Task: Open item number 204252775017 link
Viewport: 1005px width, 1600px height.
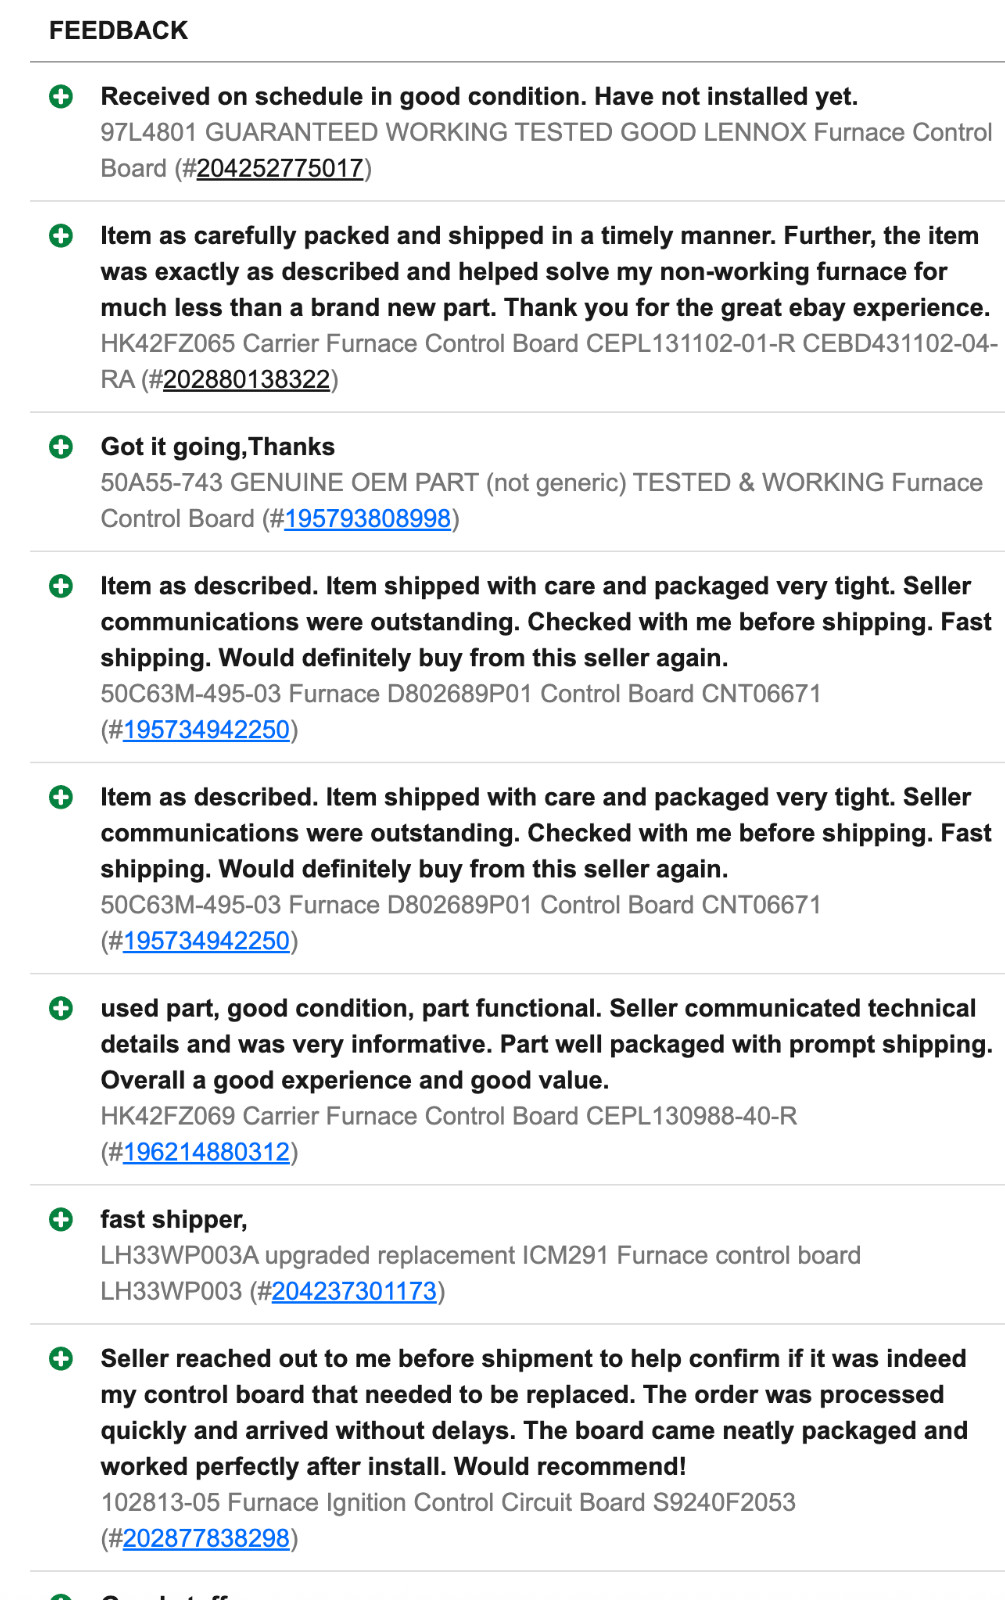Action: 280,168
